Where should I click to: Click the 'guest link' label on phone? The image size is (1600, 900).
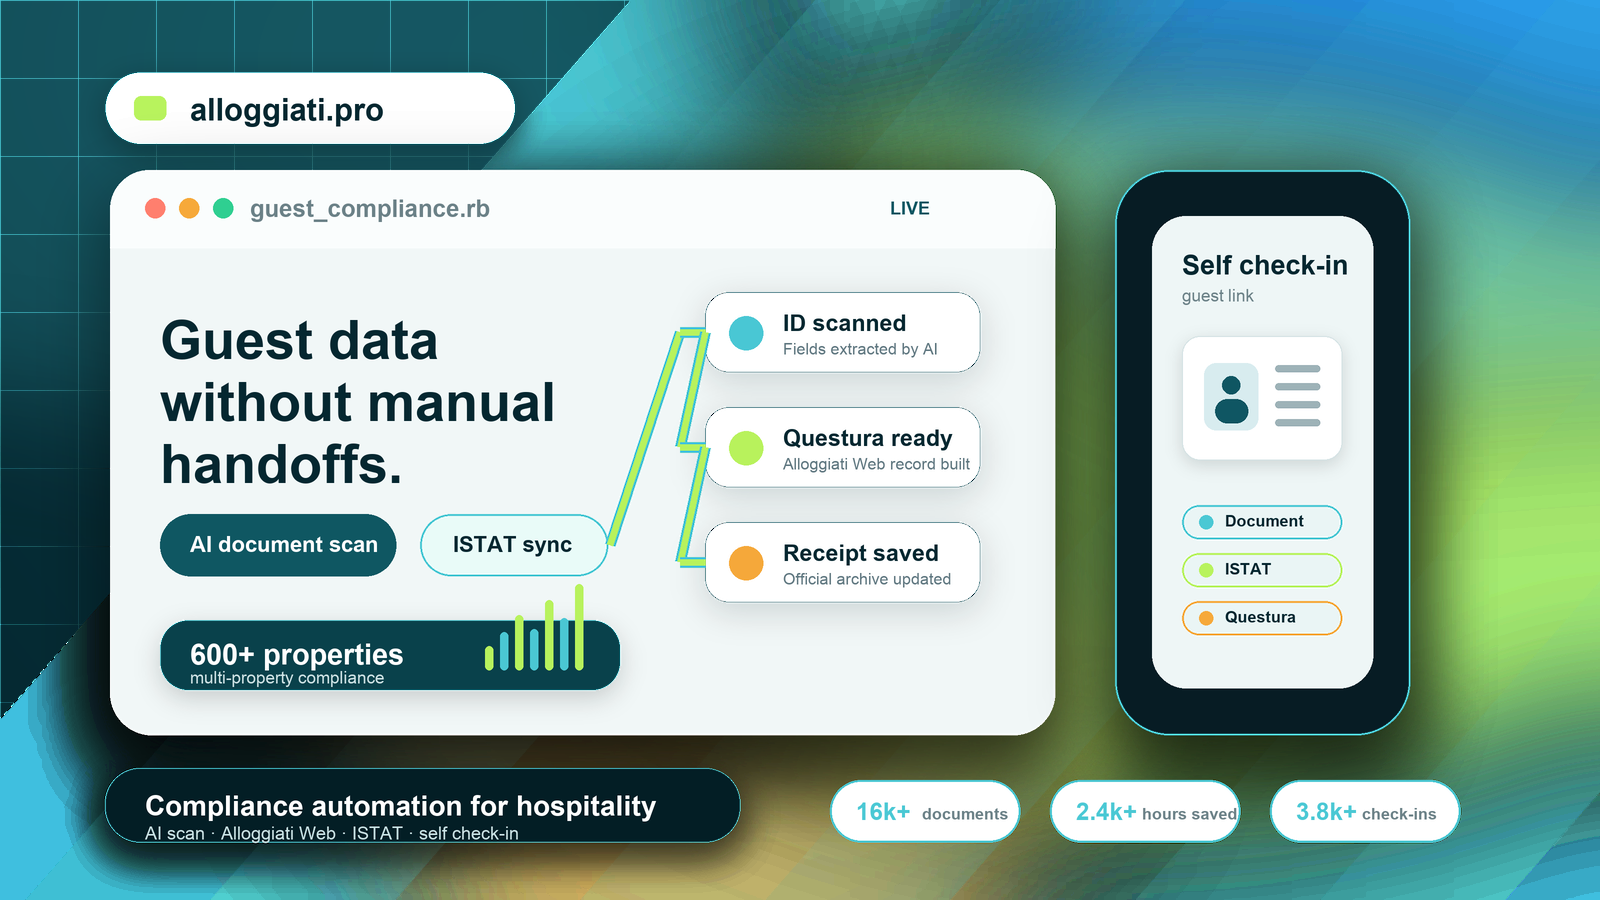(1217, 296)
